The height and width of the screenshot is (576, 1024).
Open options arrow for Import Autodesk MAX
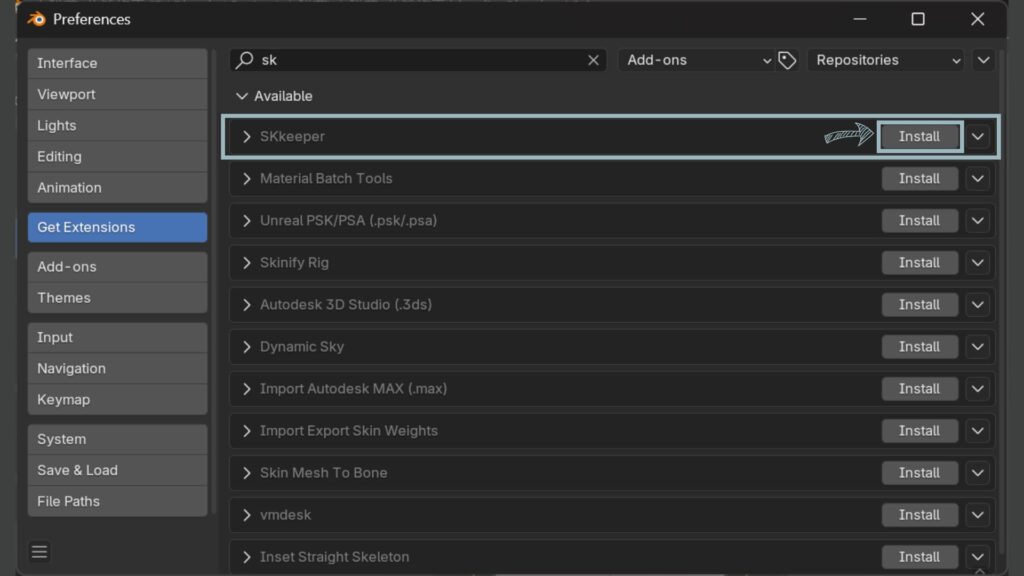(978, 389)
